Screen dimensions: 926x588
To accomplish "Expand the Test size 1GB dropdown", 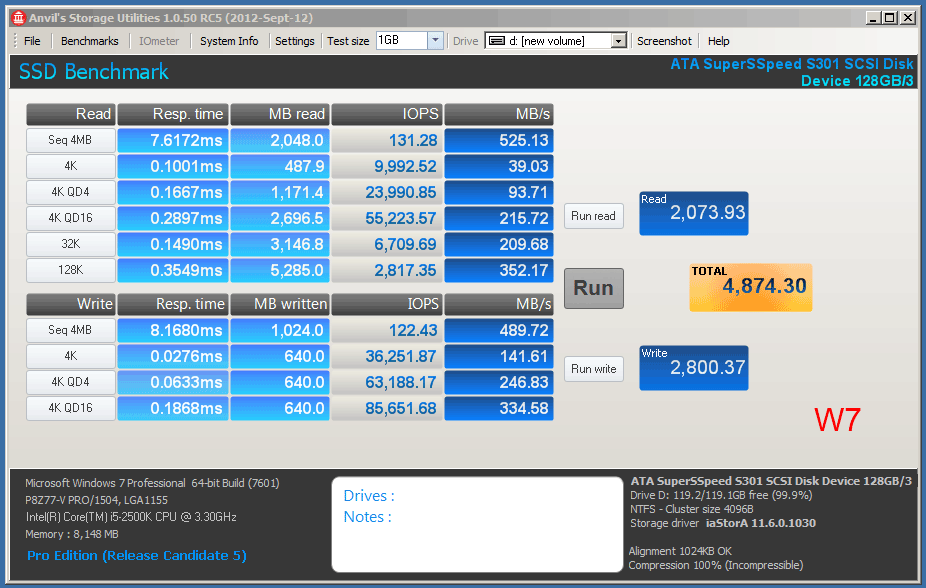I will tap(435, 41).
